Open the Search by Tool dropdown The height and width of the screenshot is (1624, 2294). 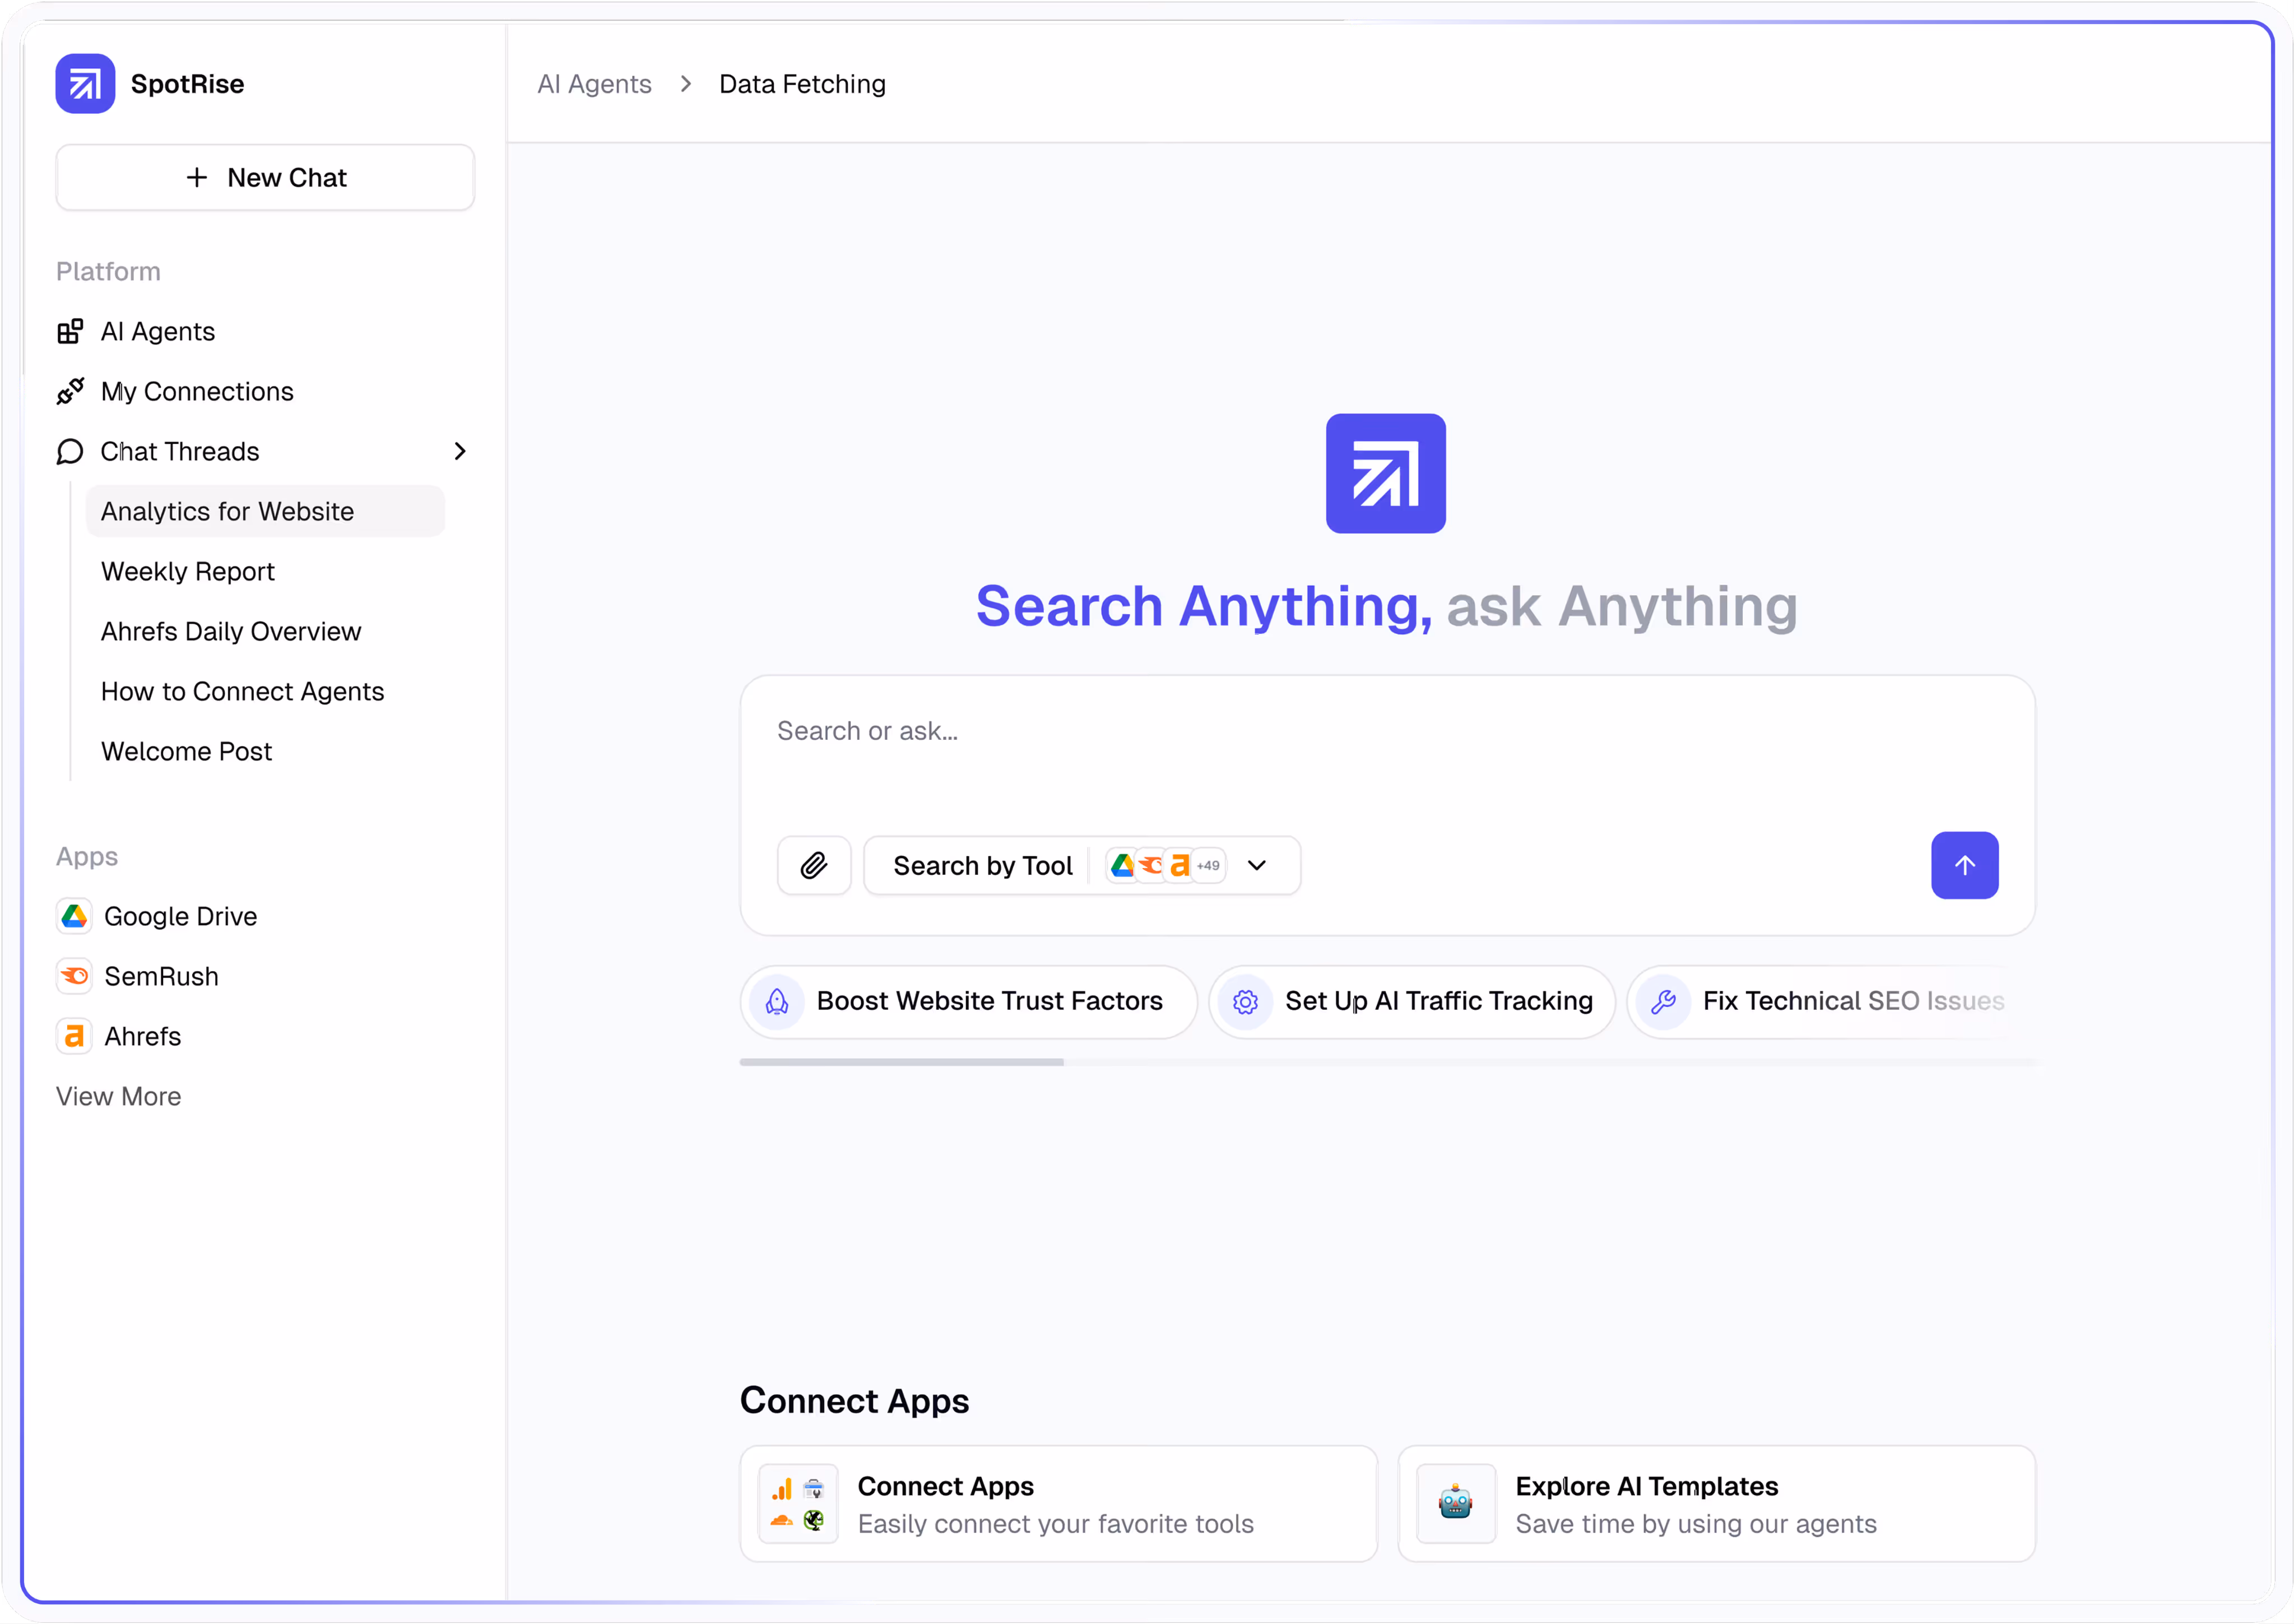tap(1257, 865)
